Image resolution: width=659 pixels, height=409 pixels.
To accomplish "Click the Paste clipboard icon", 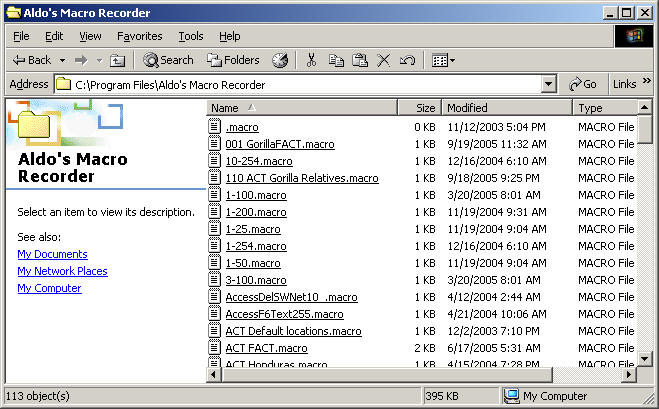I will click(360, 61).
